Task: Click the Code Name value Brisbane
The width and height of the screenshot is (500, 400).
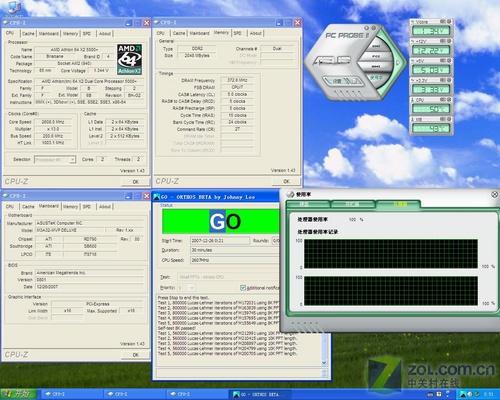Action: (x=55, y=56)
